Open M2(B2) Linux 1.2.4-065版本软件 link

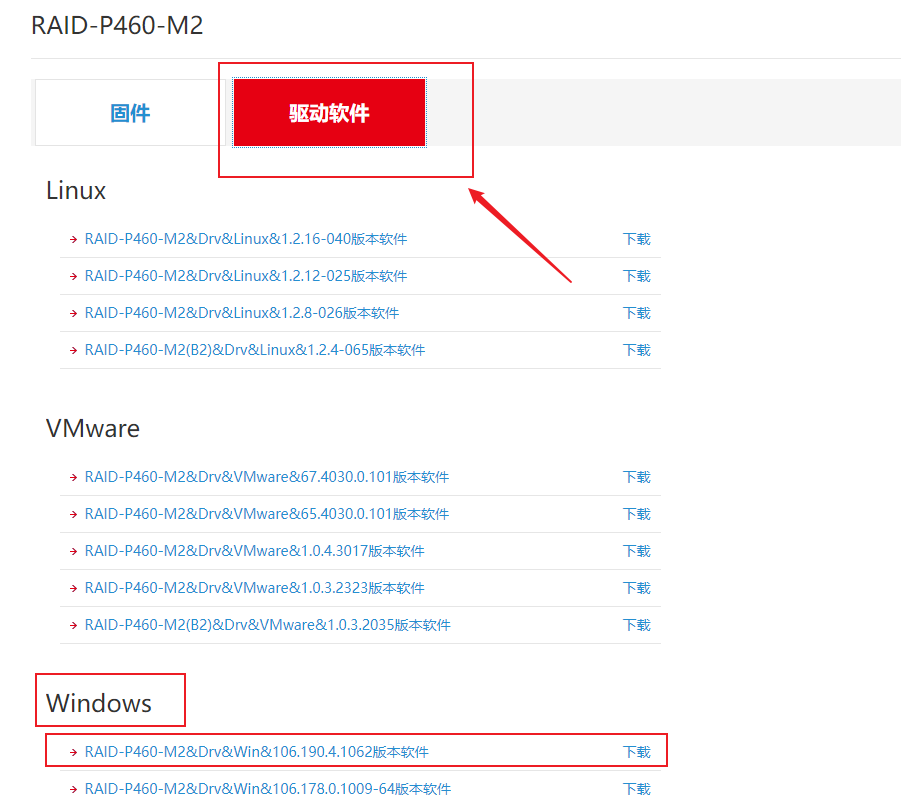click(255, 350)
